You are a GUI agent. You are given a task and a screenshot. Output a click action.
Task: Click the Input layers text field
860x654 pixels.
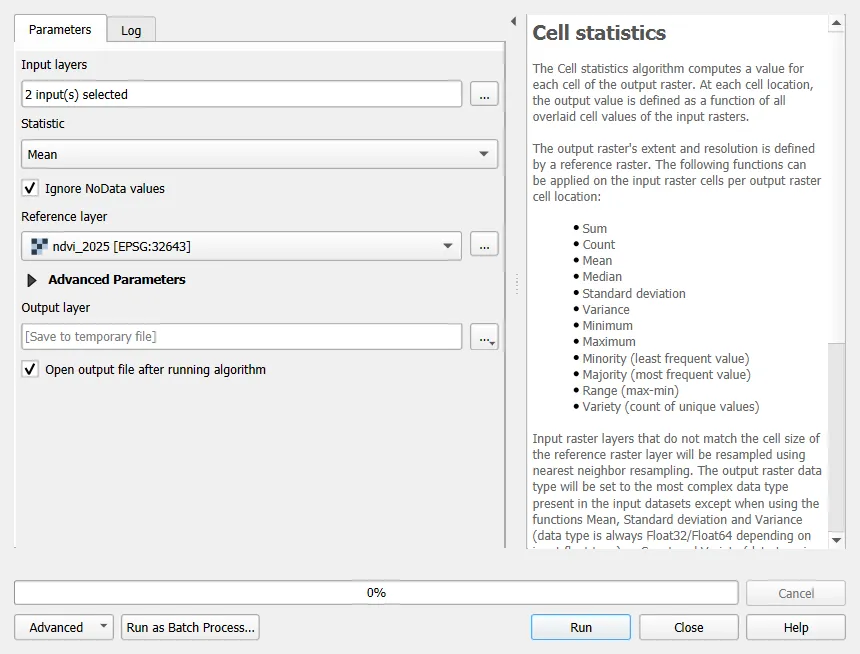[x=241, y=94]
